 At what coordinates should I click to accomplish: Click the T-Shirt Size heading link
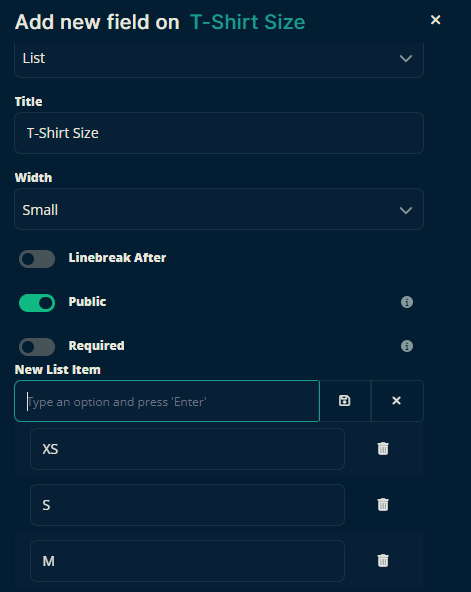[x=248, y=22]
